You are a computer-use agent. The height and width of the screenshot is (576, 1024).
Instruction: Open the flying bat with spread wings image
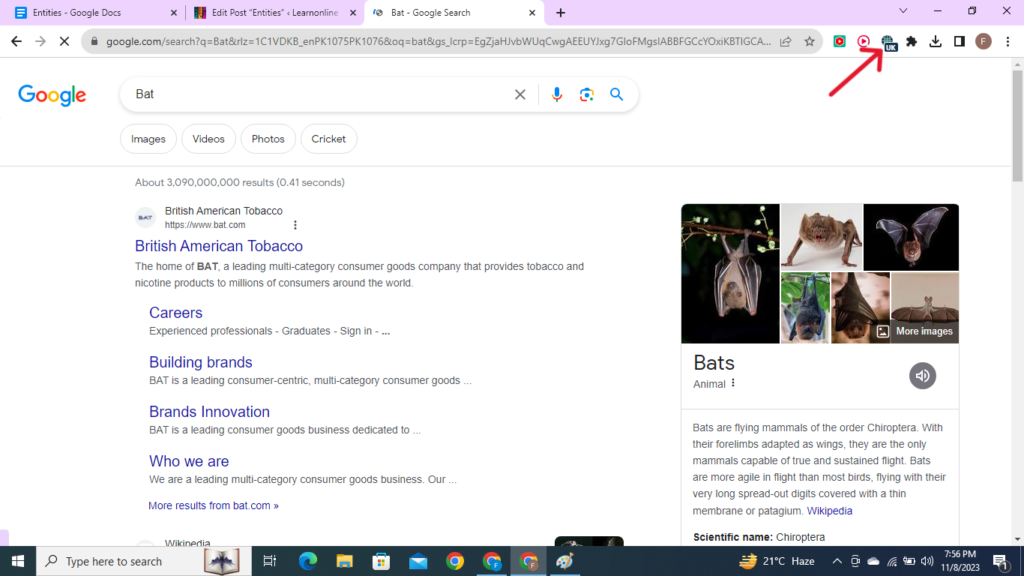point(911,236)
